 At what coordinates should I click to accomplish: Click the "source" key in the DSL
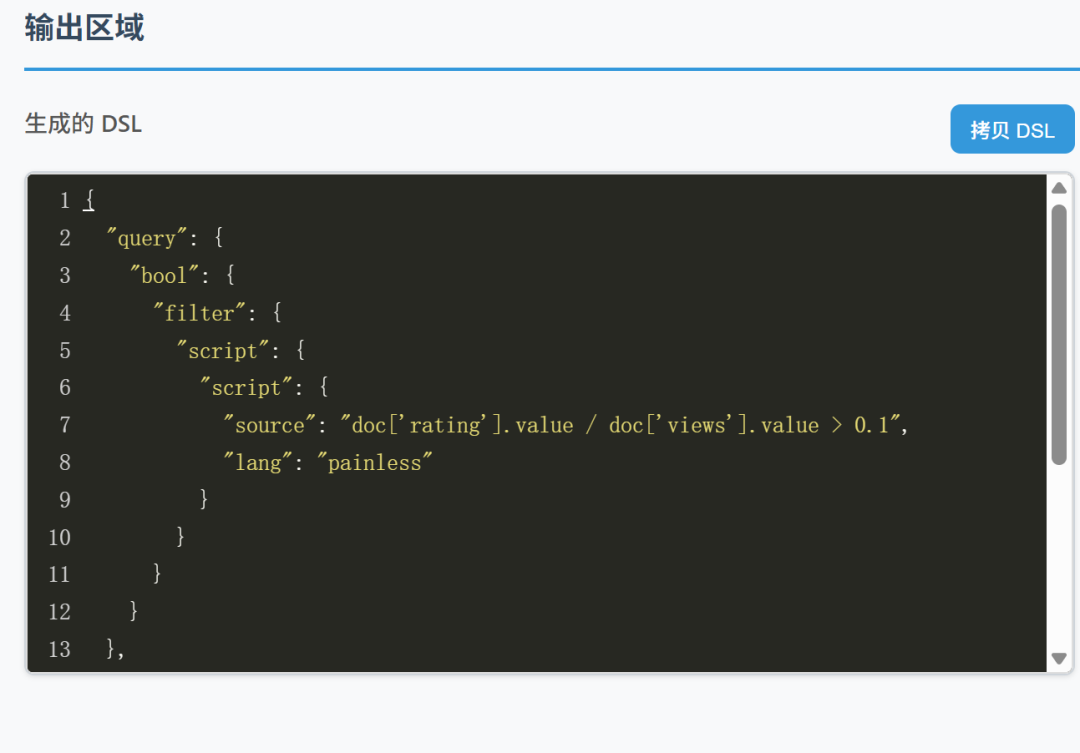pos(269,425)
